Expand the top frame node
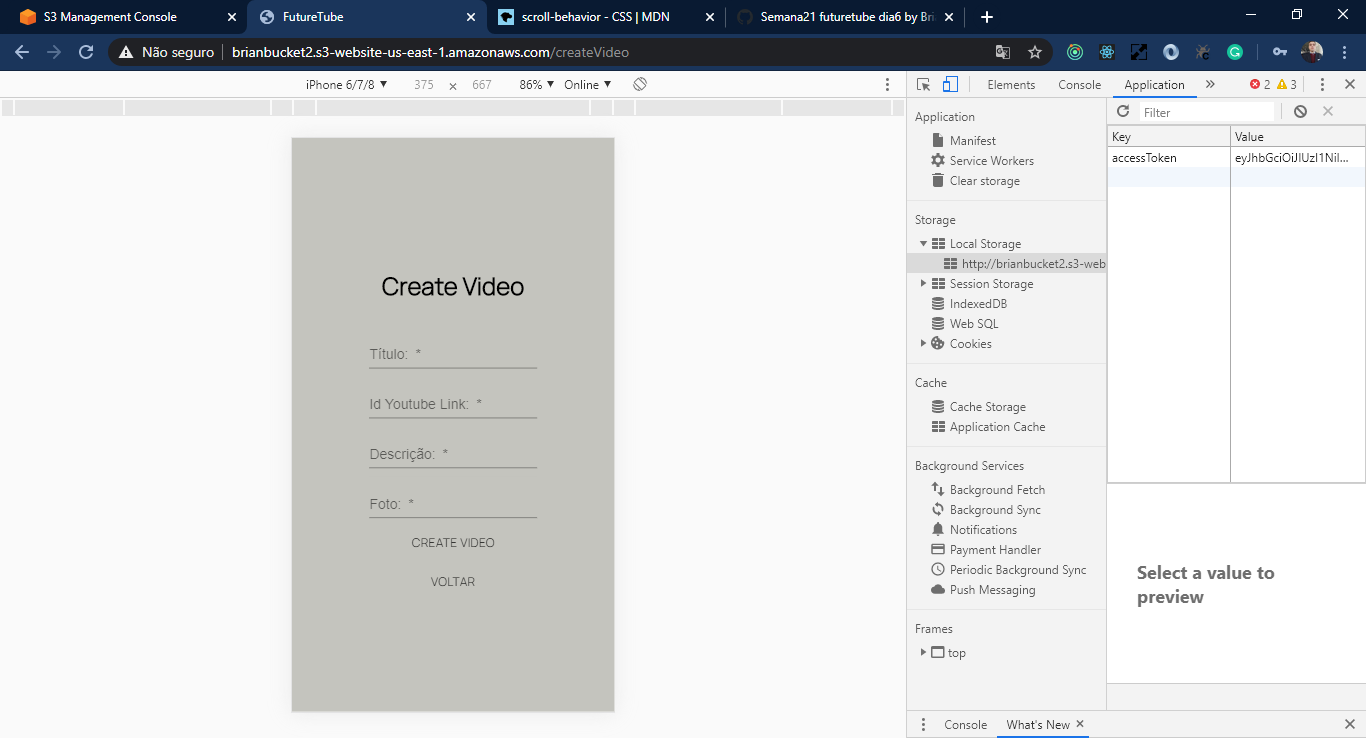 924,653
